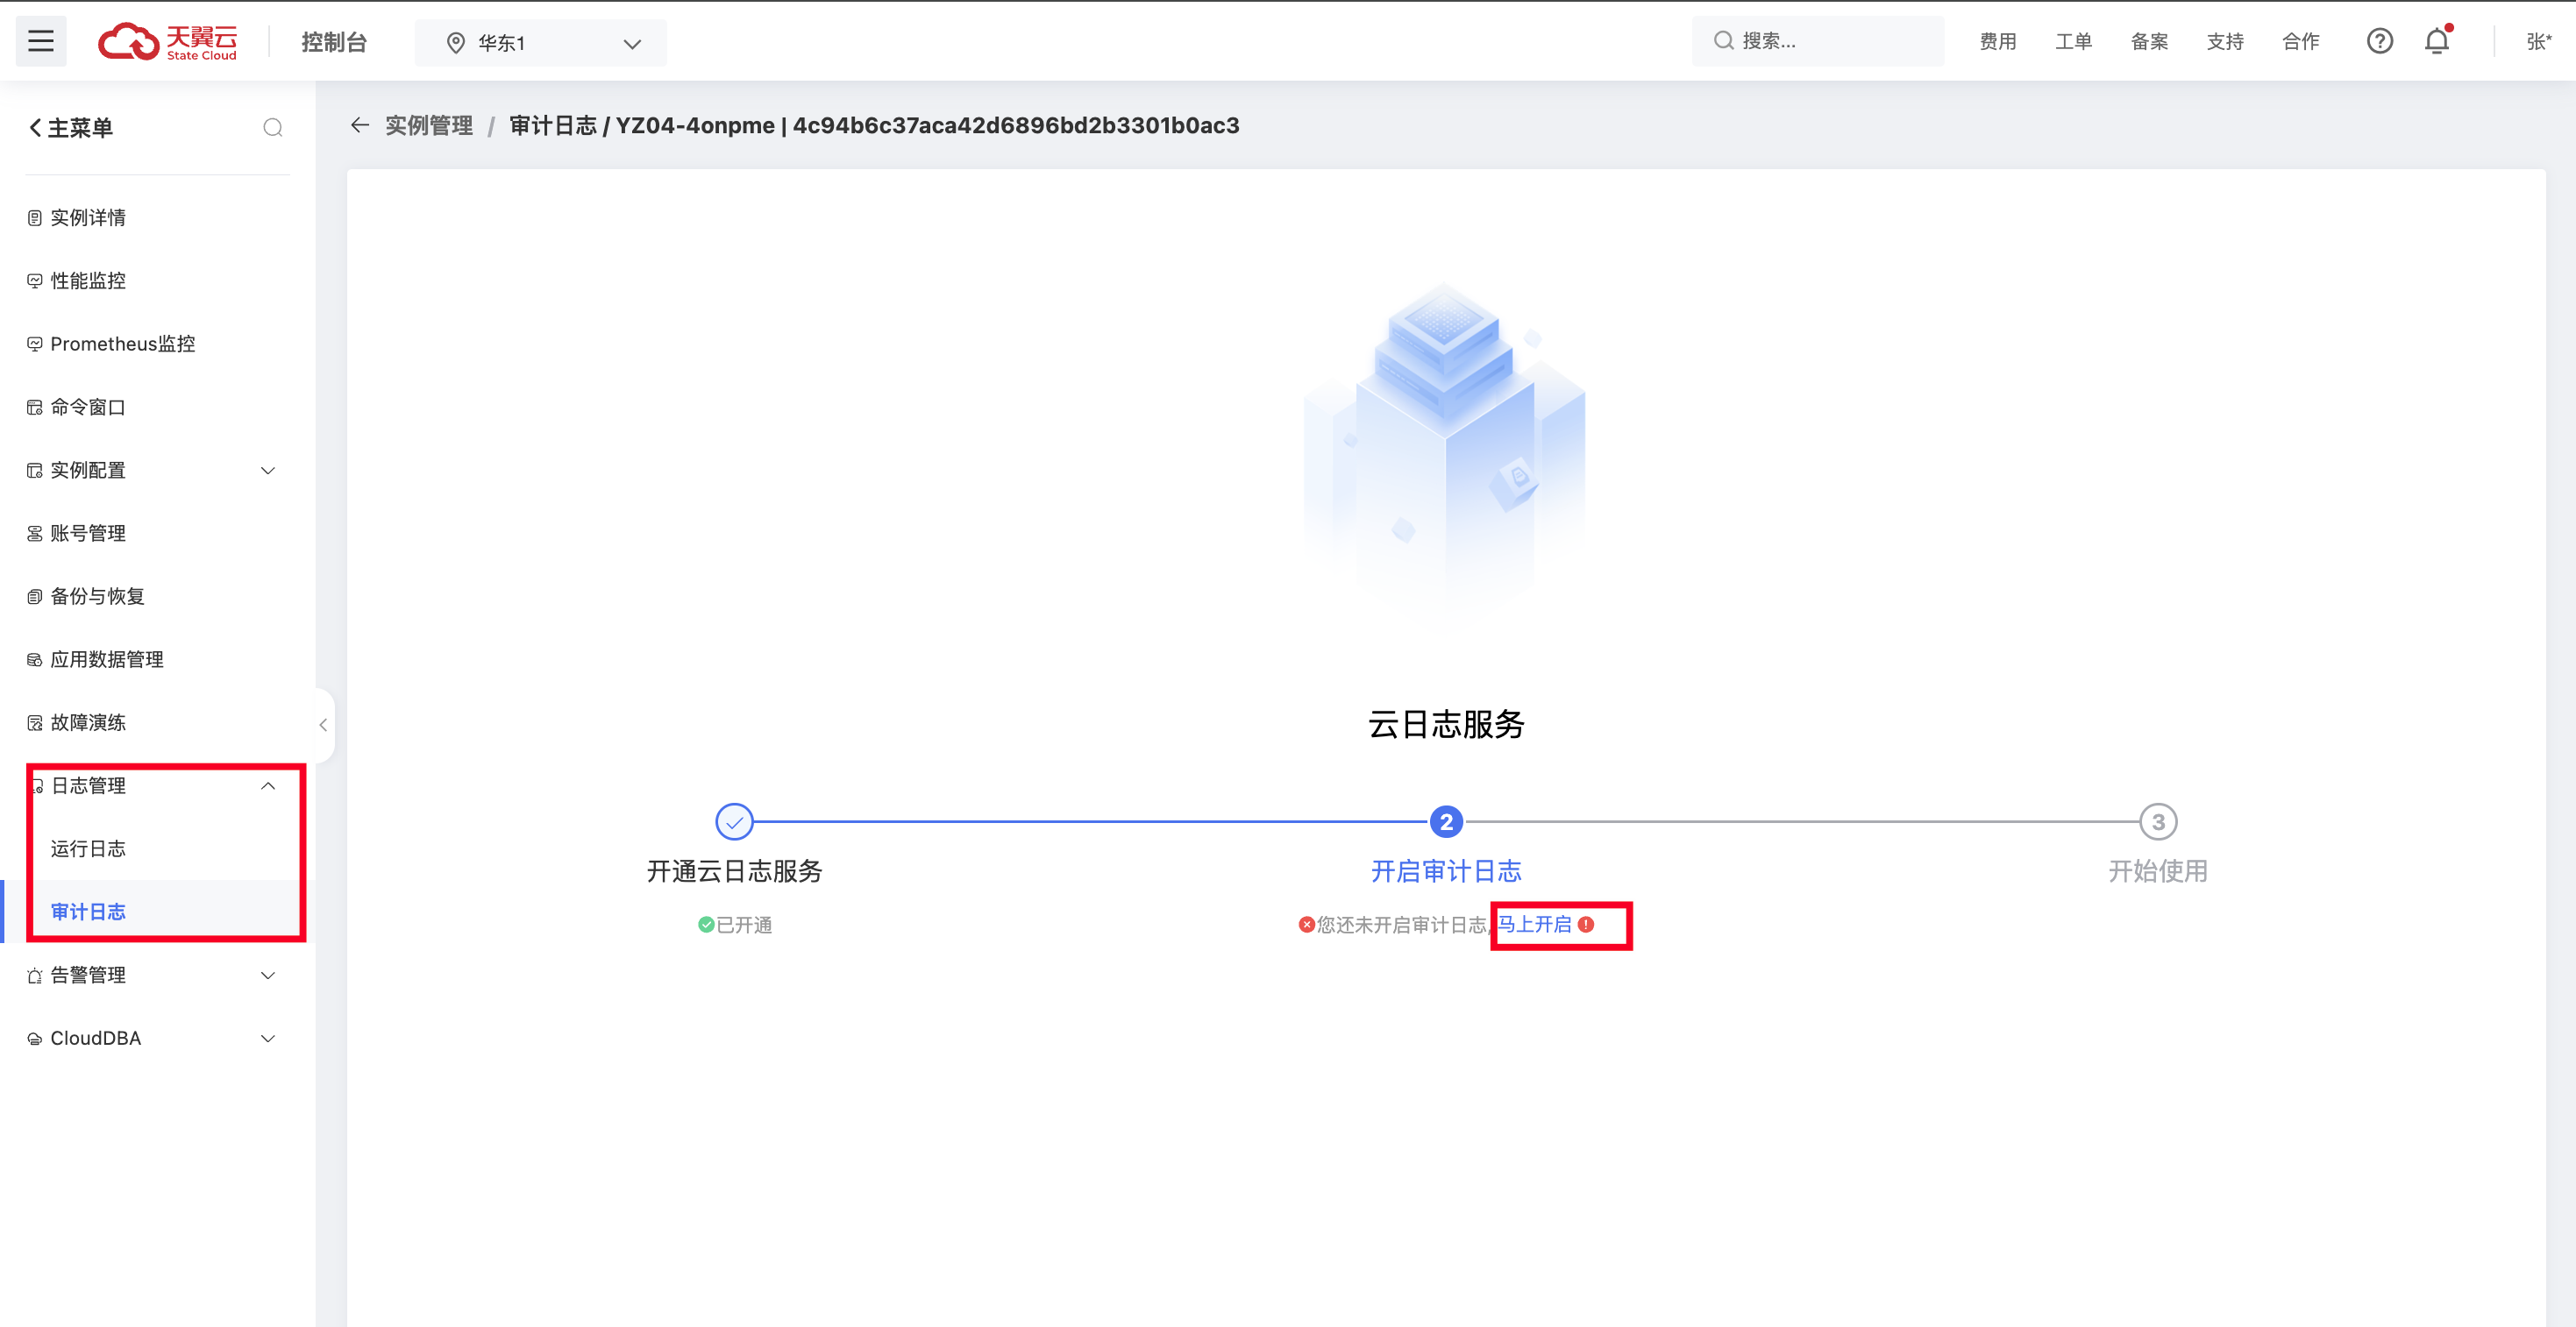Viewport: 2576px width, 1327px height.
Task: Click the green 已开通 status icon
Action: point(706,924)
